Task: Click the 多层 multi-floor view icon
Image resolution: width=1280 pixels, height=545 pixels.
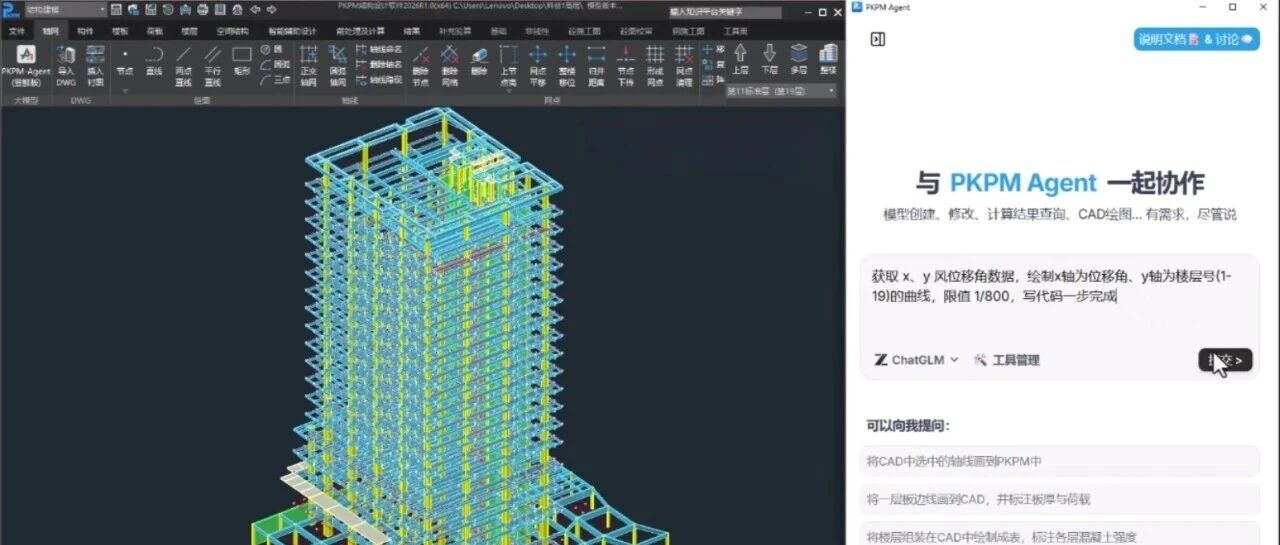Action: pyautogui.click(x=798, y=61)
